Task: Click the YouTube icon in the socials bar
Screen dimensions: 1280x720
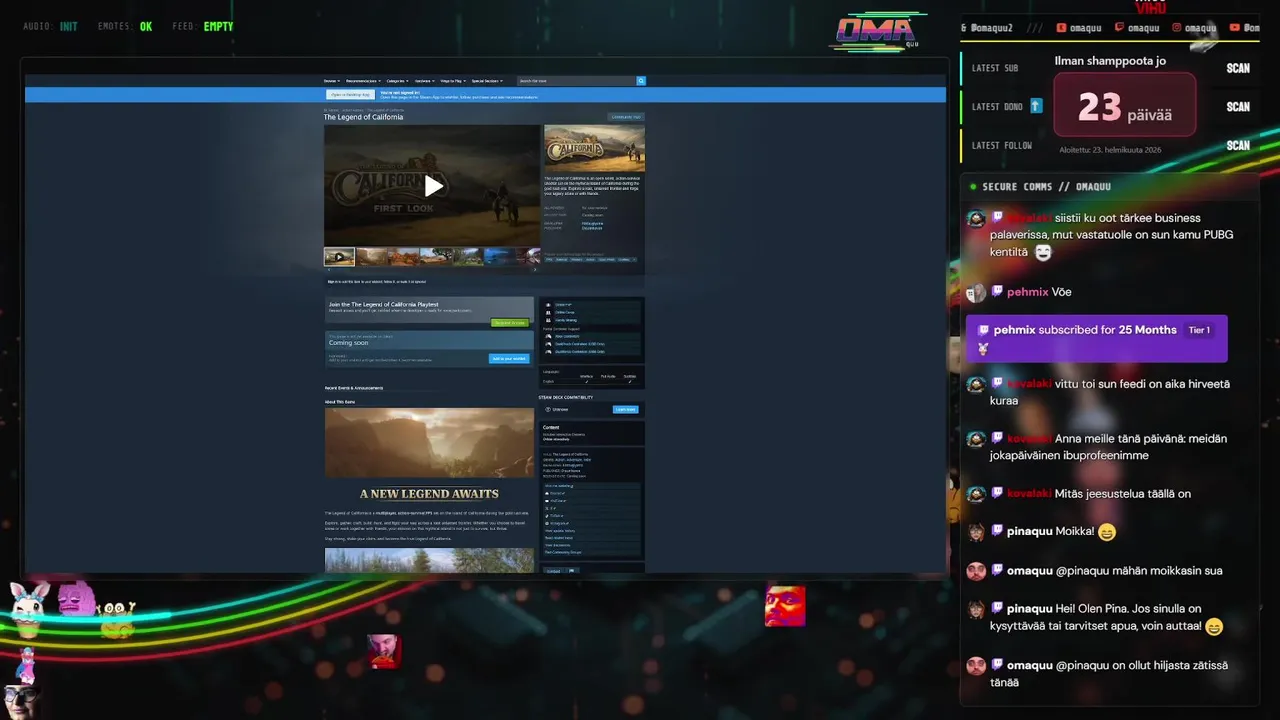Action: [x=1235, y=28]
